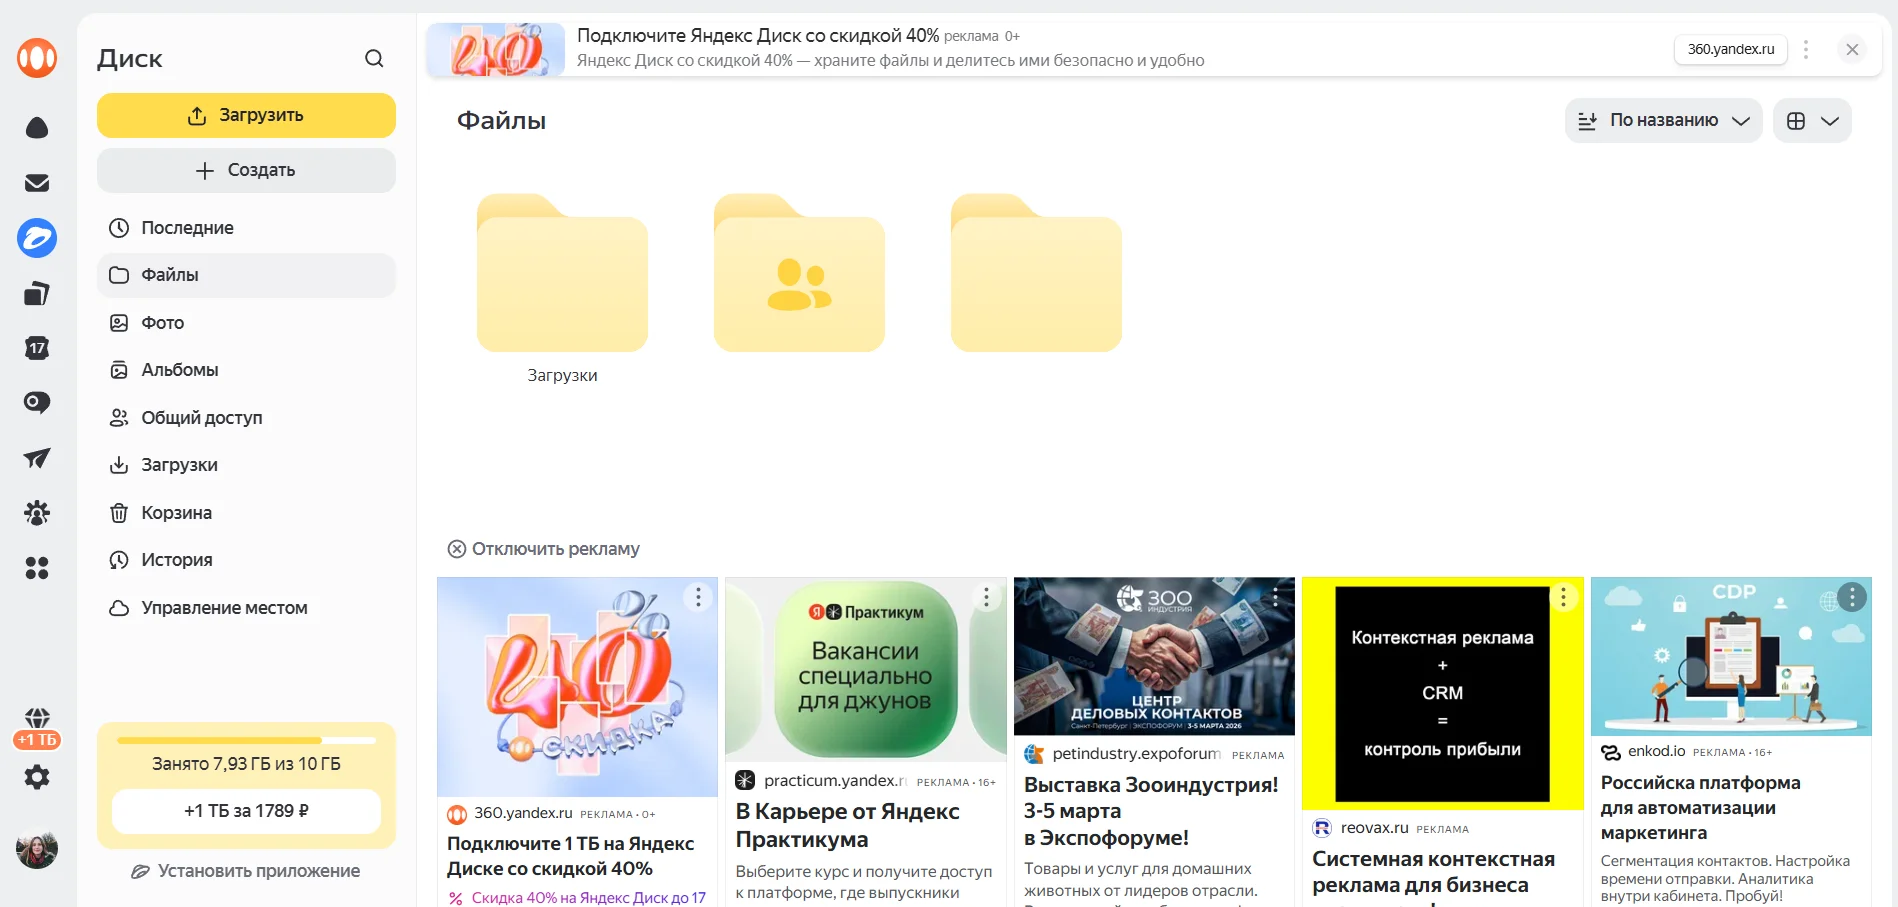This screenshot has width=1898, height=907.
Task: Go to Фото in the sidebar
Action: 246,323
